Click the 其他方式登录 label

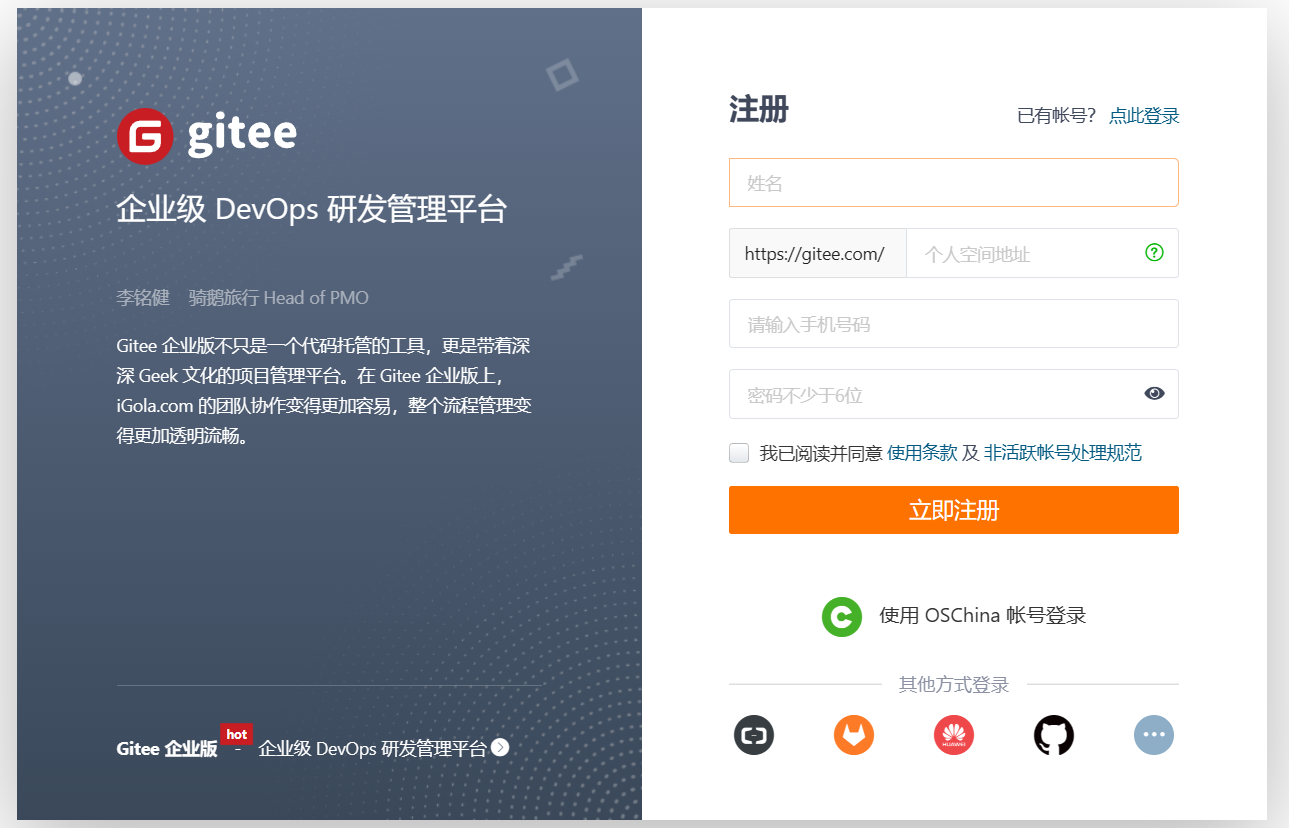pos(954,685)
